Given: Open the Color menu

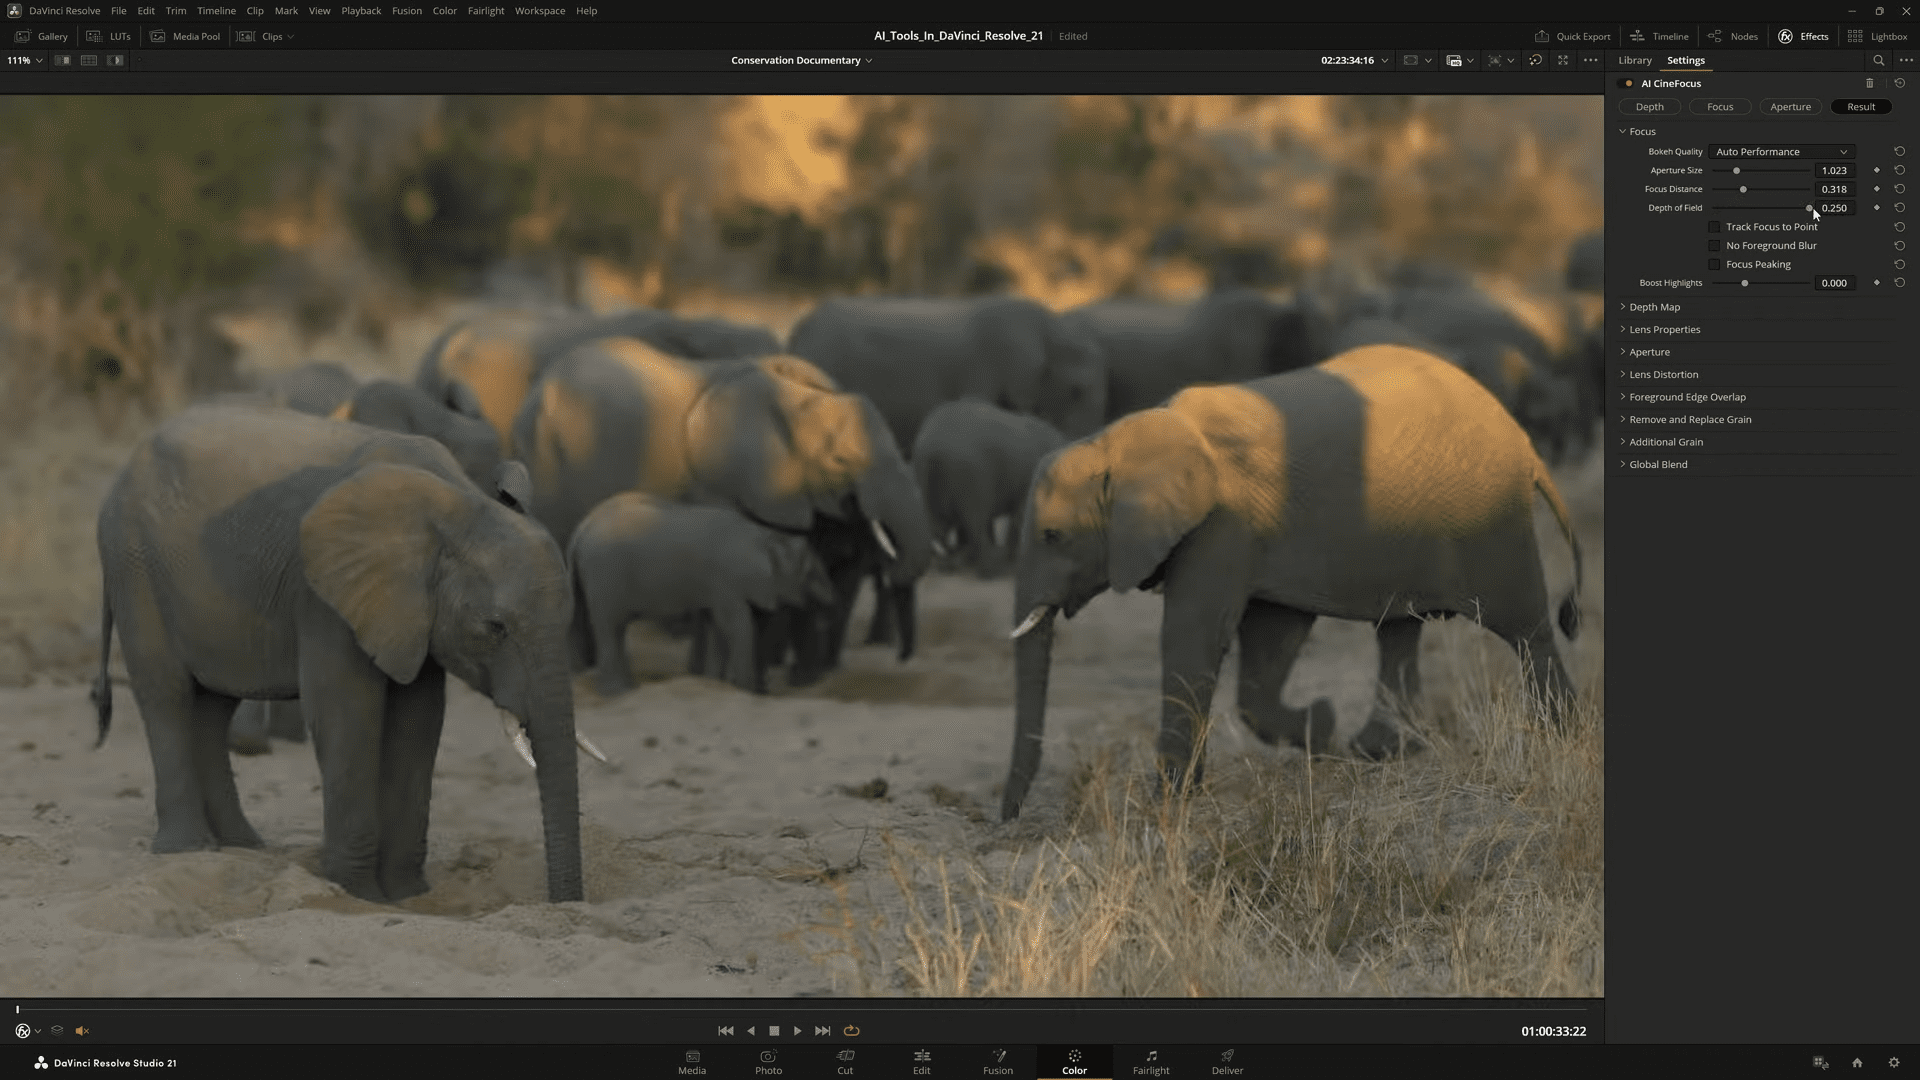Looking at the screenshot, I should pyautogui.click(x=444, y=10).
